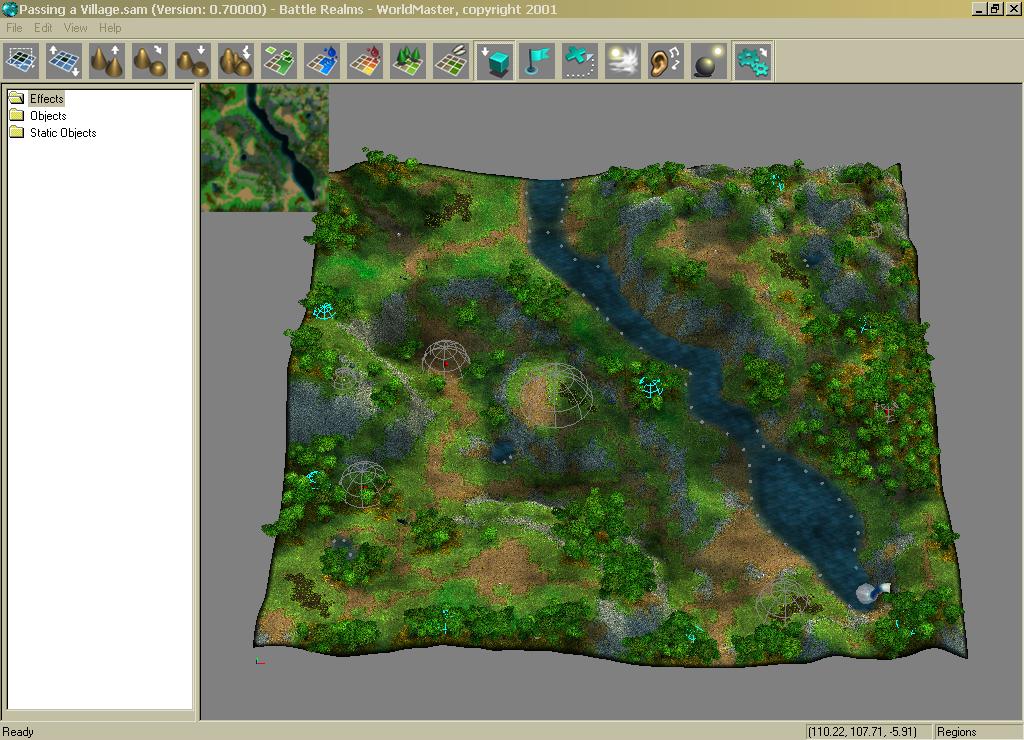This screenshot has width=1024, height=740.
Task: Select the raise/lower grid height tool
Action: point(64,61)
